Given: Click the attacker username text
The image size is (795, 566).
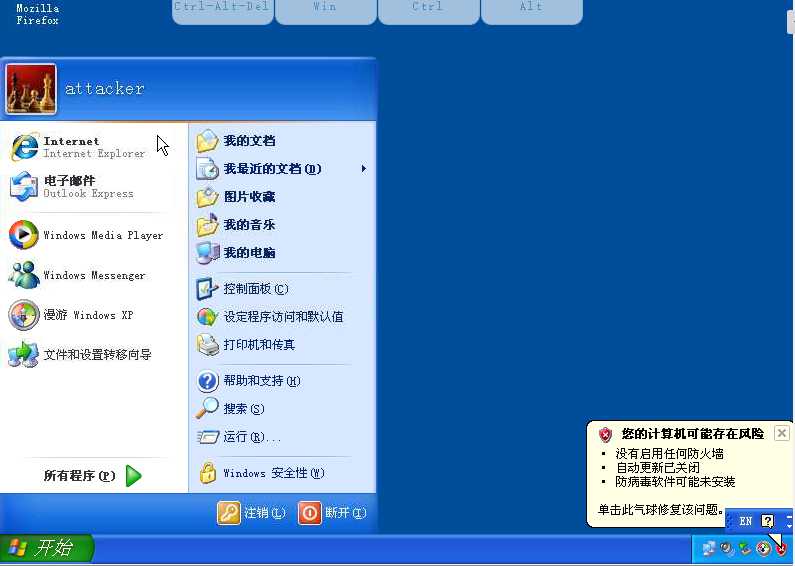Looking at the screenshot, I should [x=104, y=89].
